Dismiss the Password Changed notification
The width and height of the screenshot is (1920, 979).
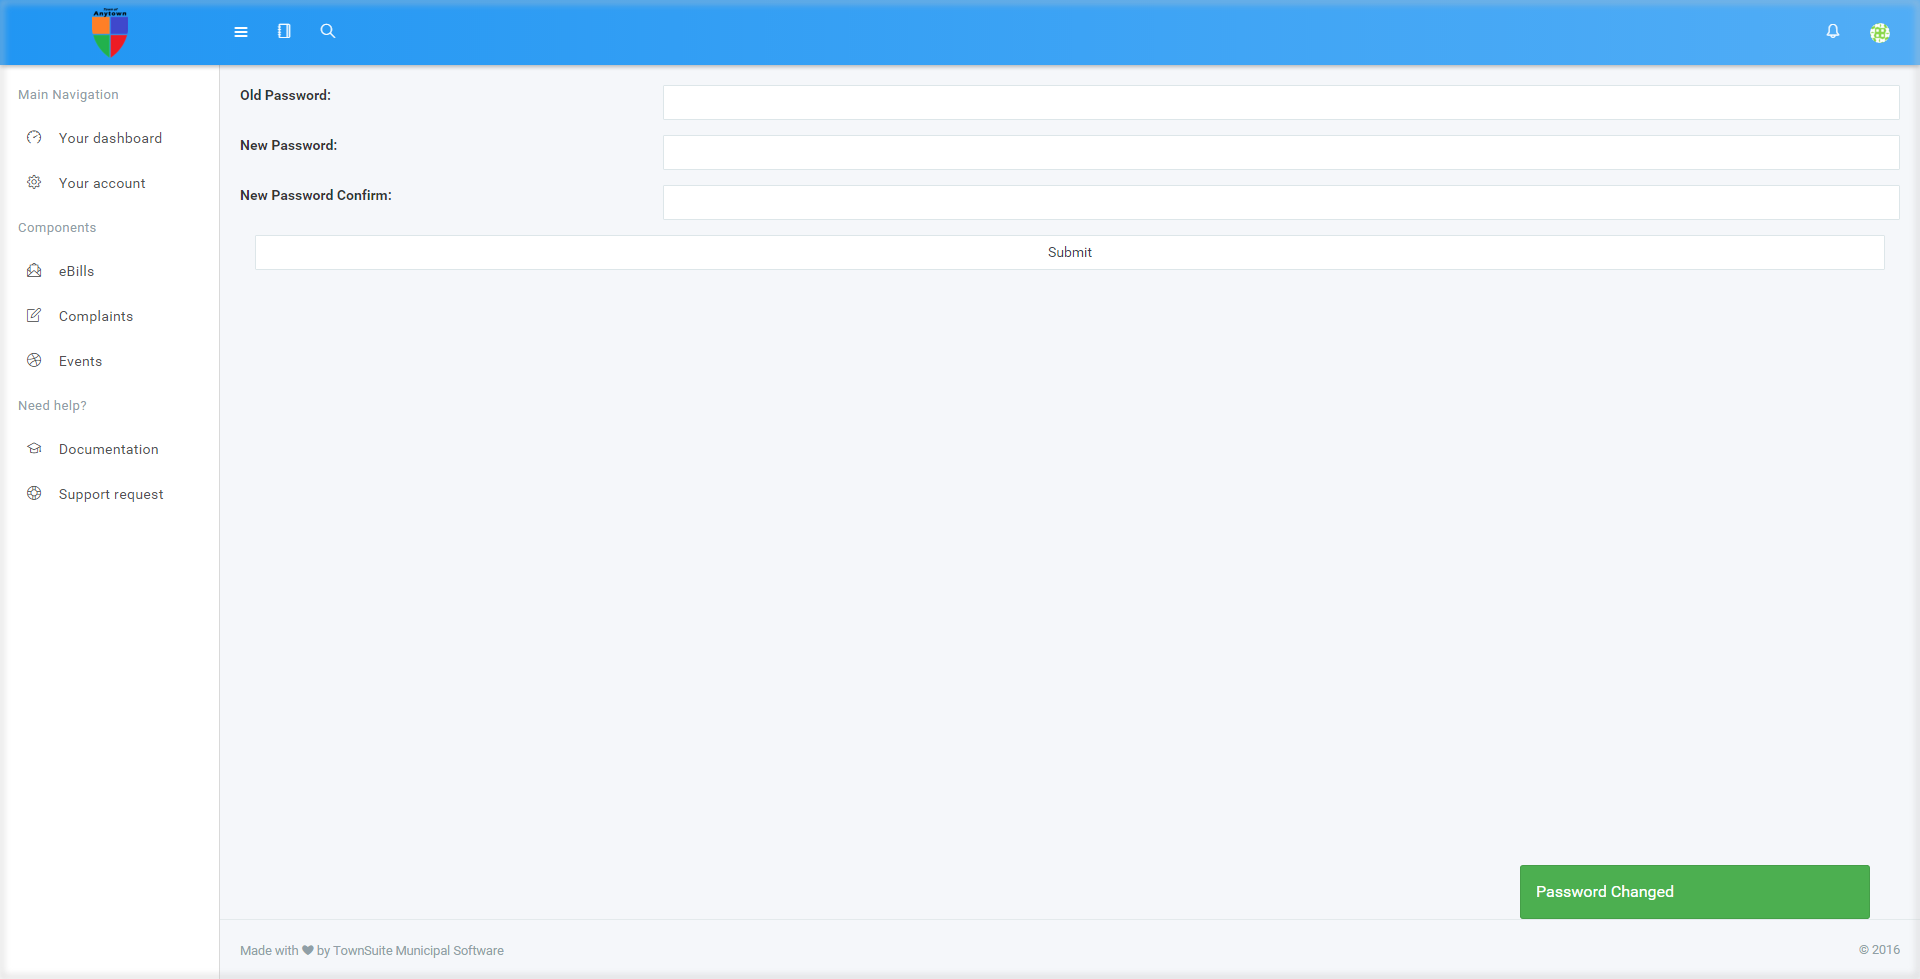(x=1695, y=892)
